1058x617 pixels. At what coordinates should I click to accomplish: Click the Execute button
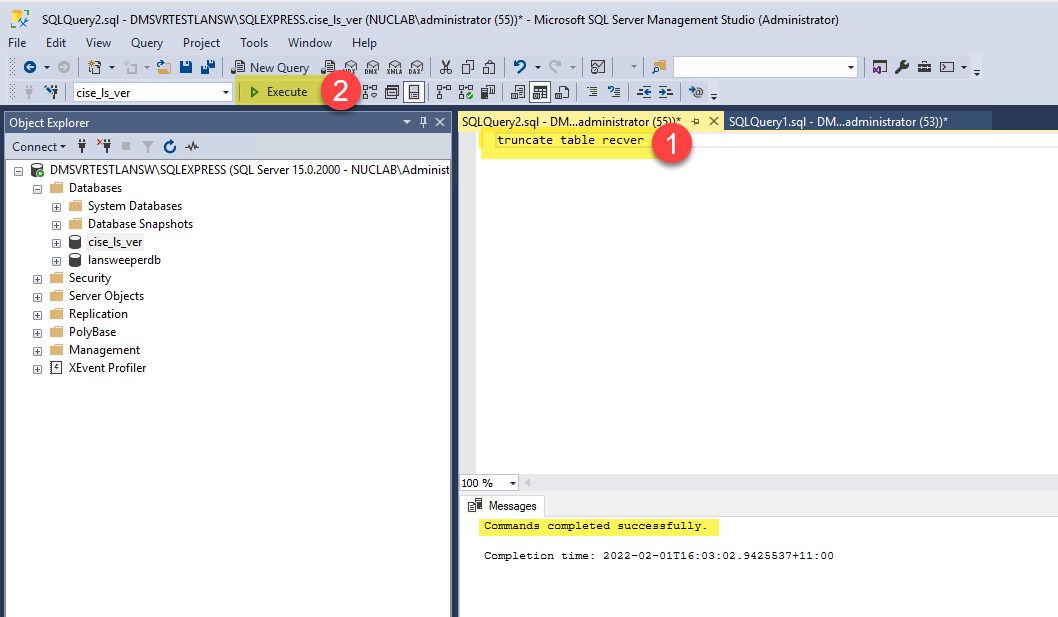tap(279, 92)
